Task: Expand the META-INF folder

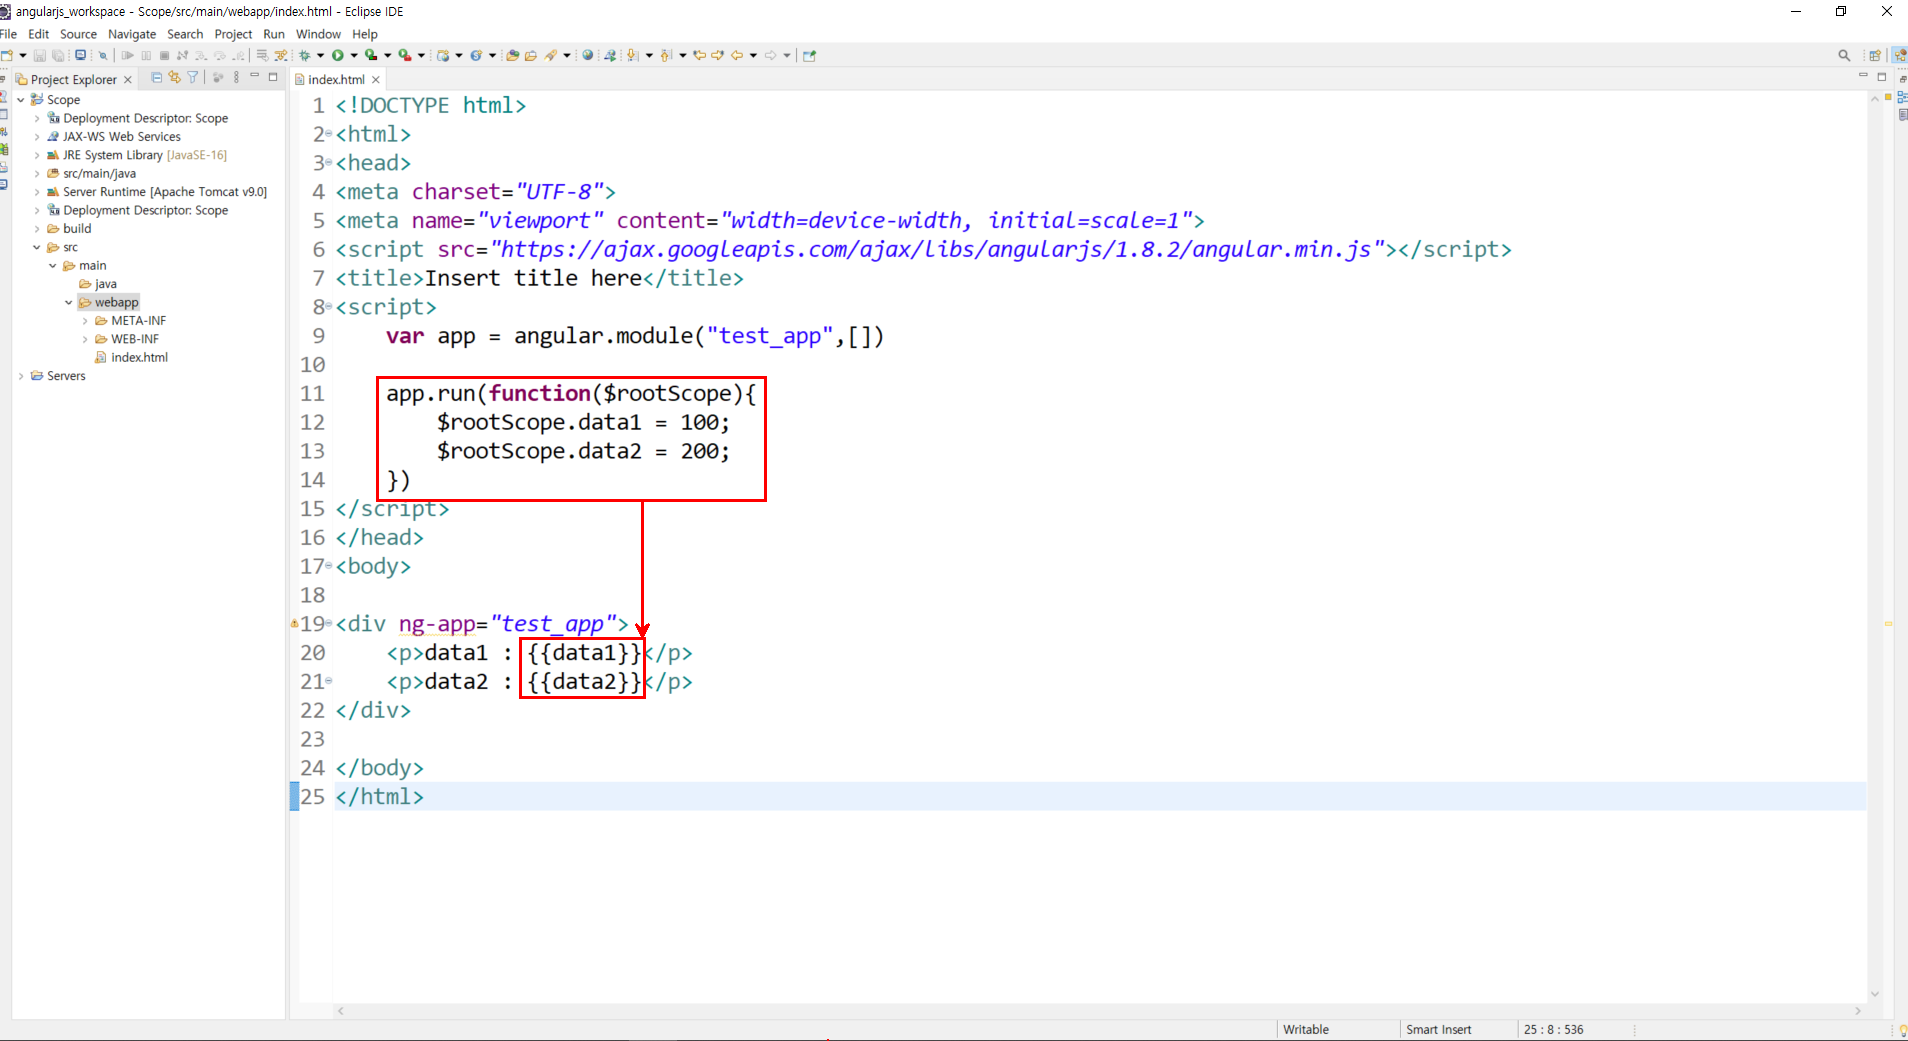Action: pyautogui.click(x=85, y=321)
